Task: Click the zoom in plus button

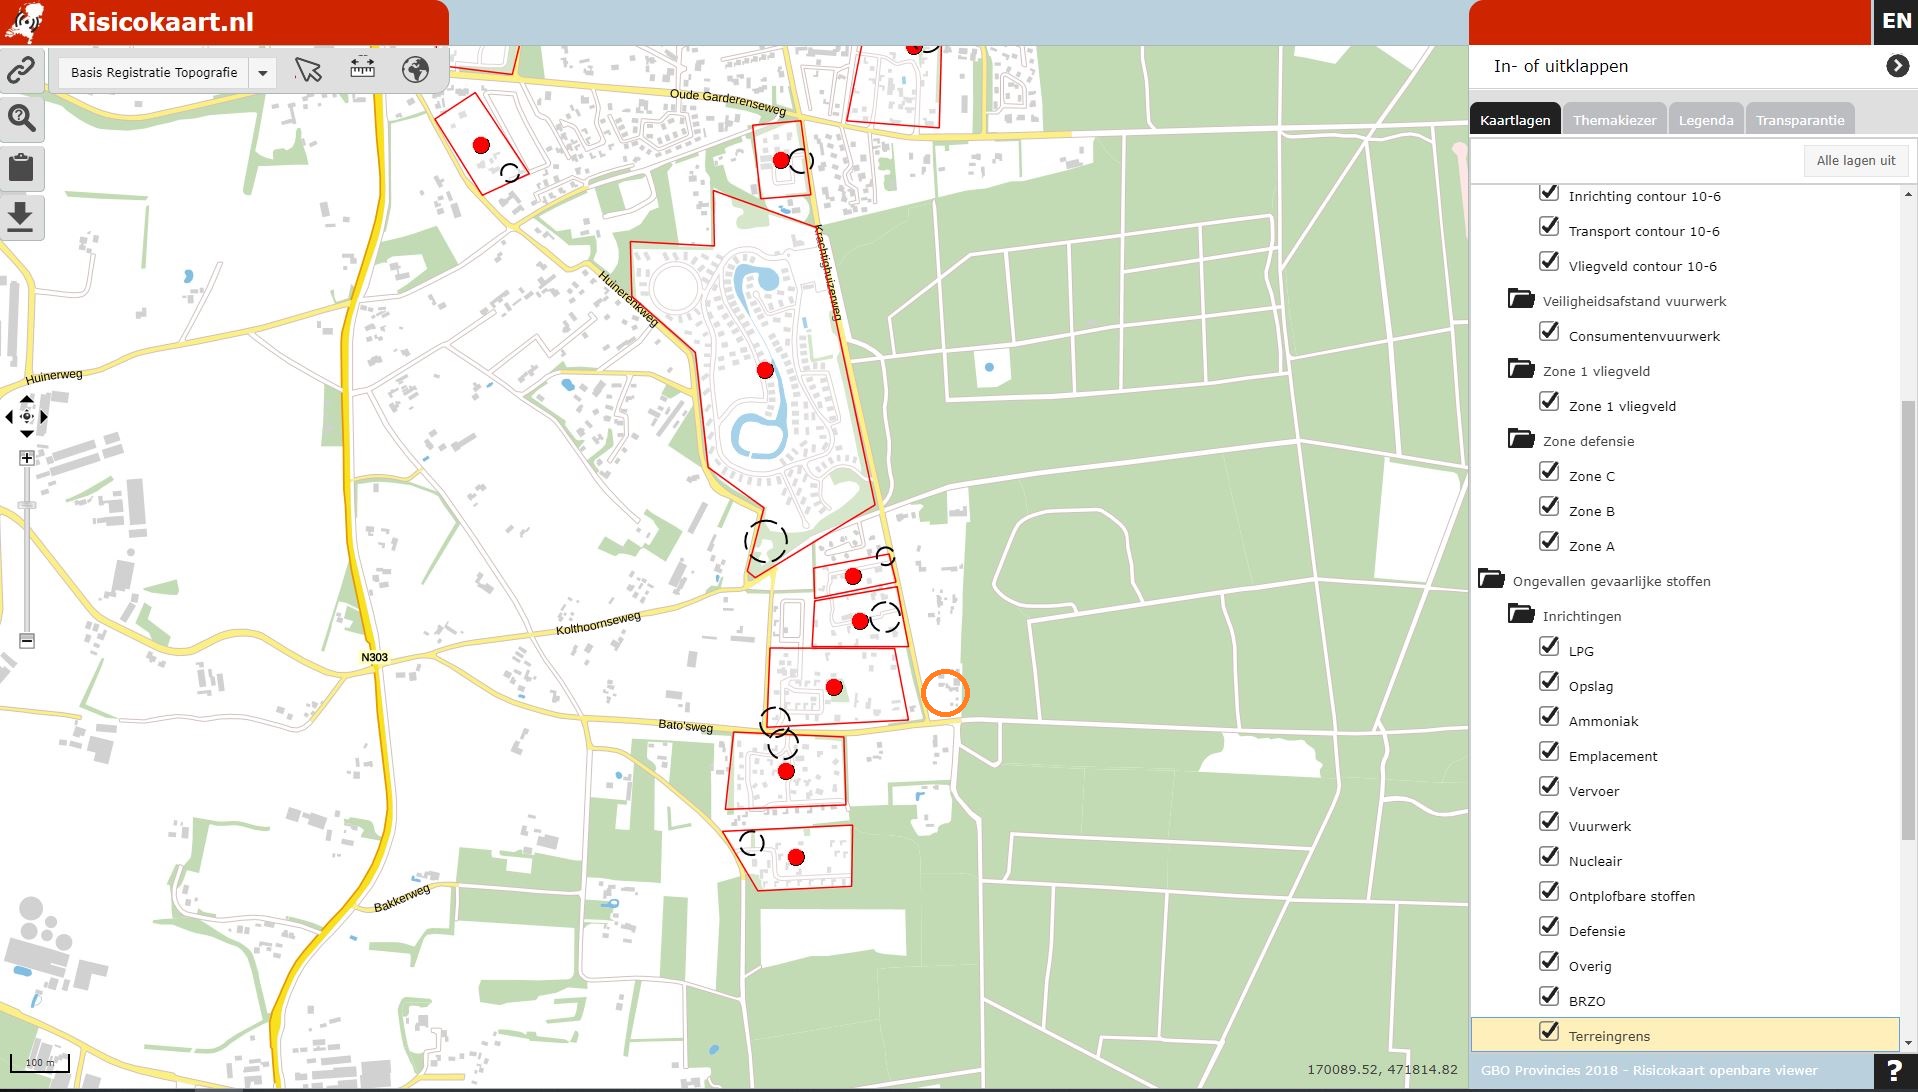Action: (x=27, y=458)
